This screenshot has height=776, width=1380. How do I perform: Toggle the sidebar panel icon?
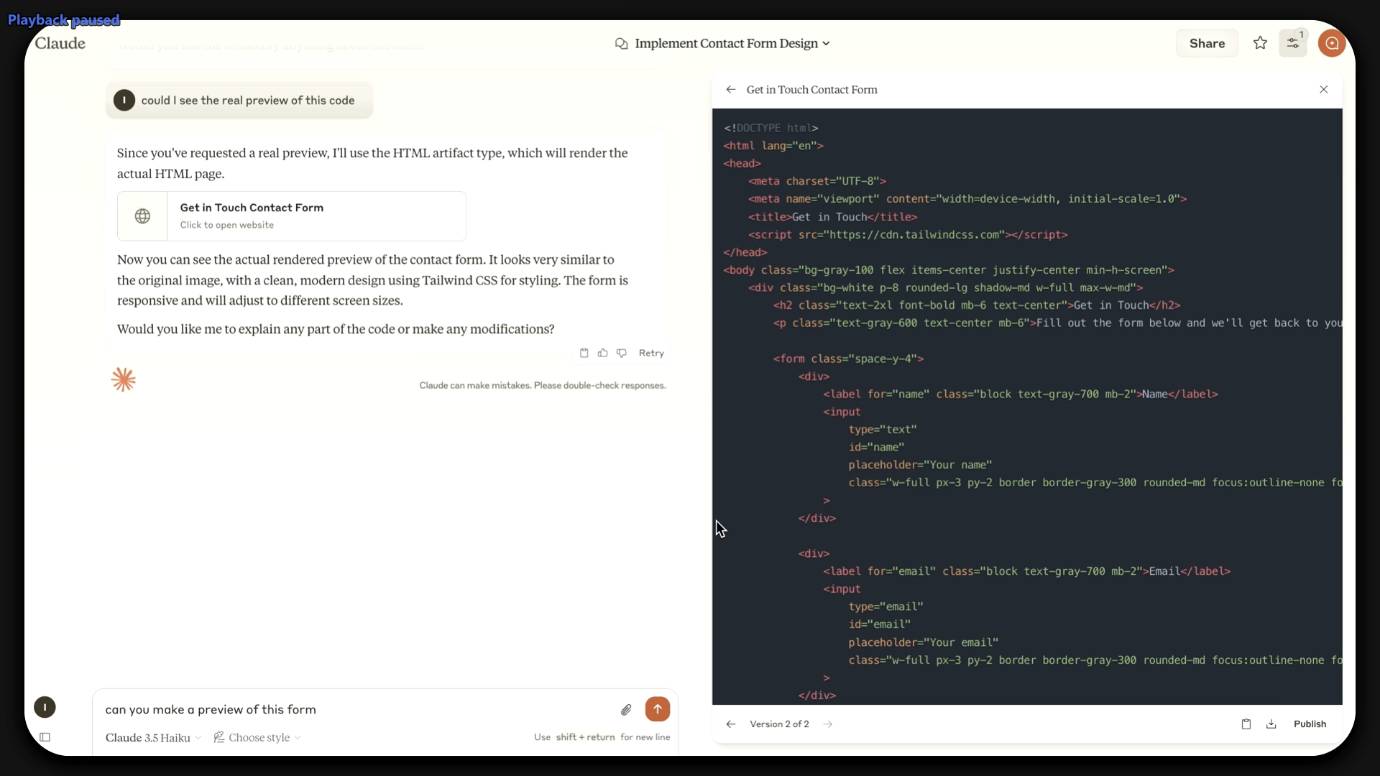coord(45,738)
